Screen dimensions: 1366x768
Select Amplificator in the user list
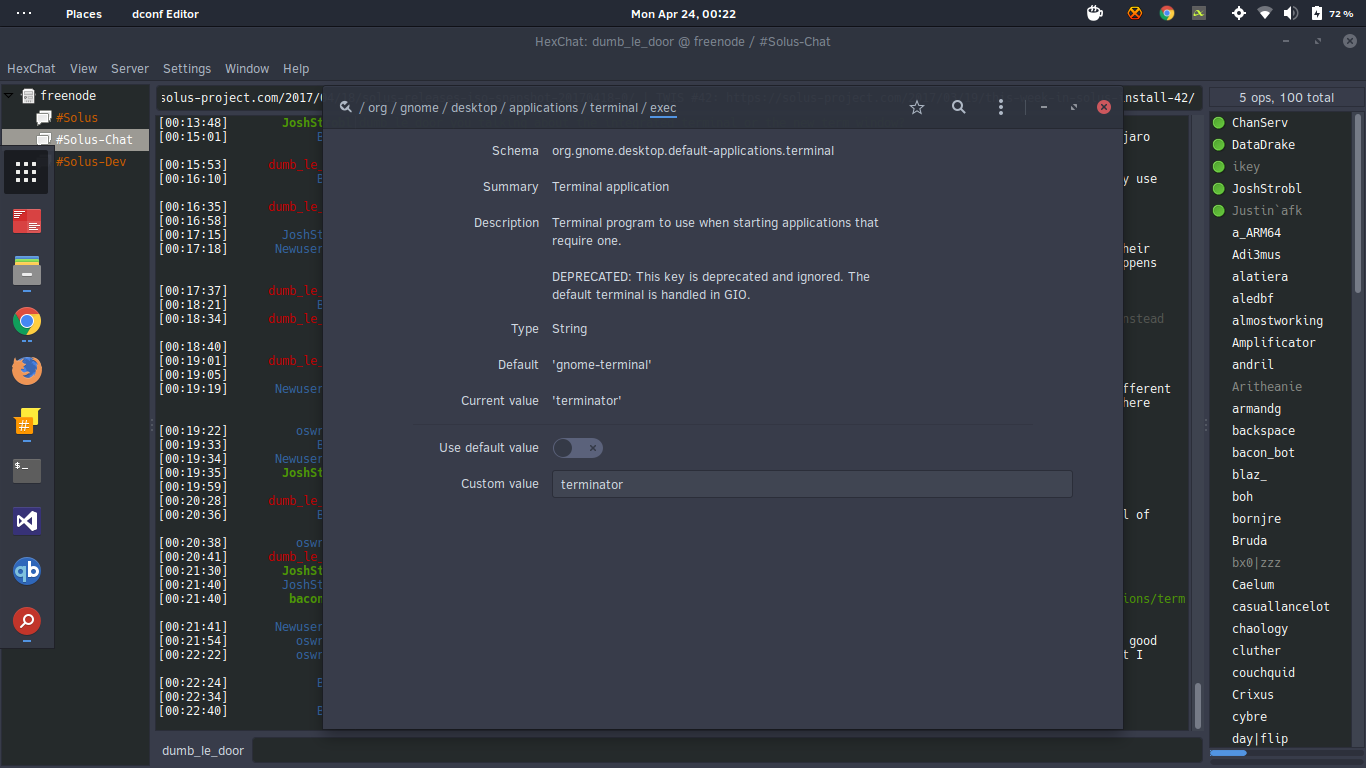(1273, 343)
